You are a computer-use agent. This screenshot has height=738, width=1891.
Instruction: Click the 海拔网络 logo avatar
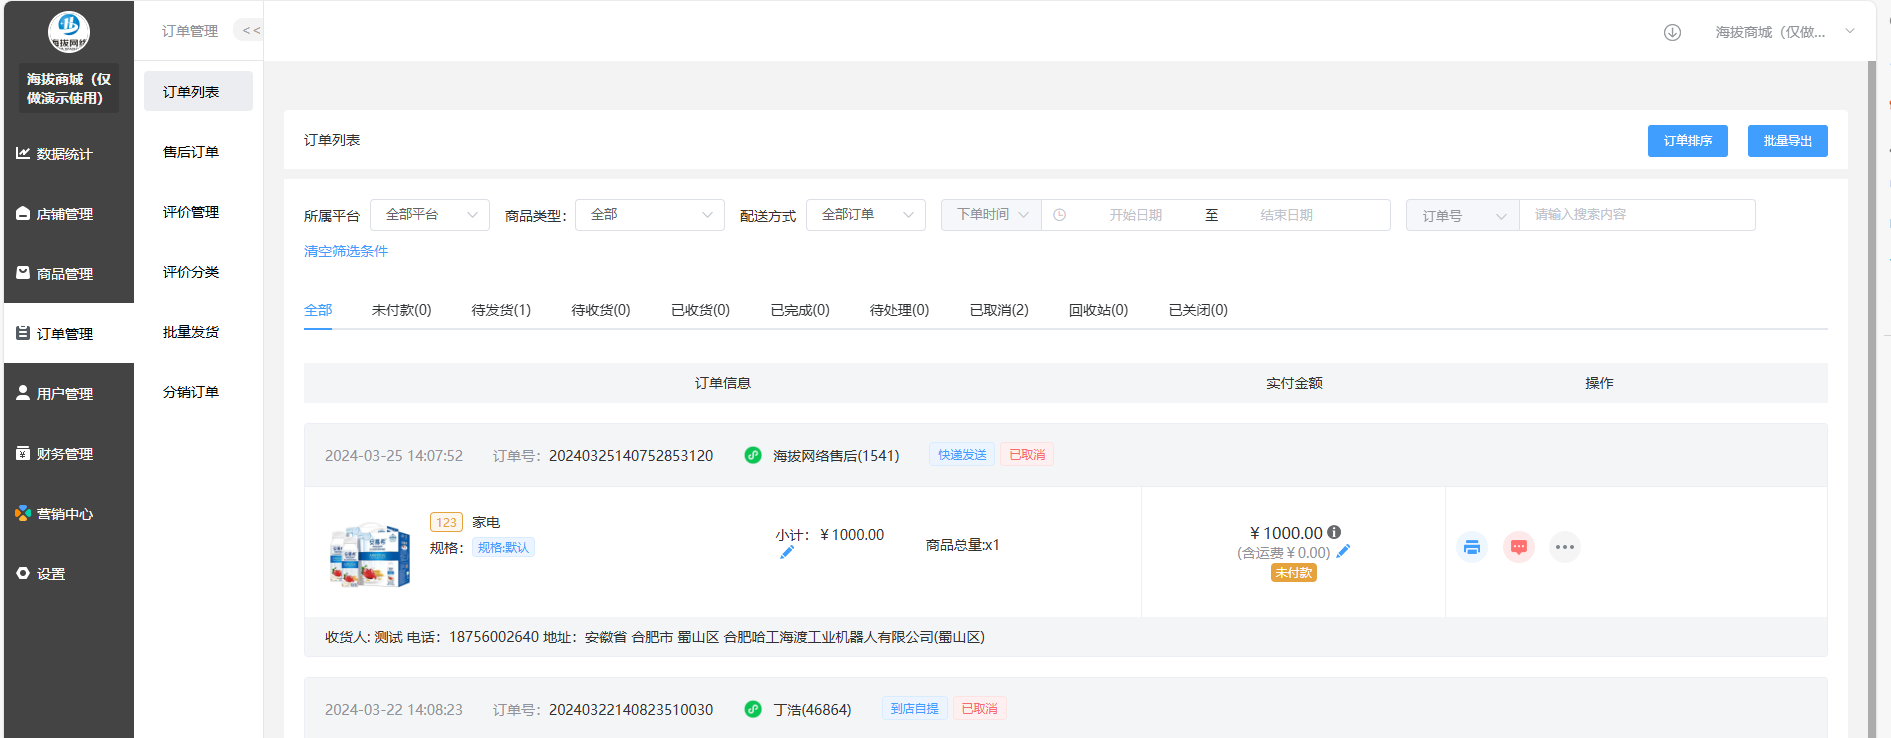click(69, 32)
